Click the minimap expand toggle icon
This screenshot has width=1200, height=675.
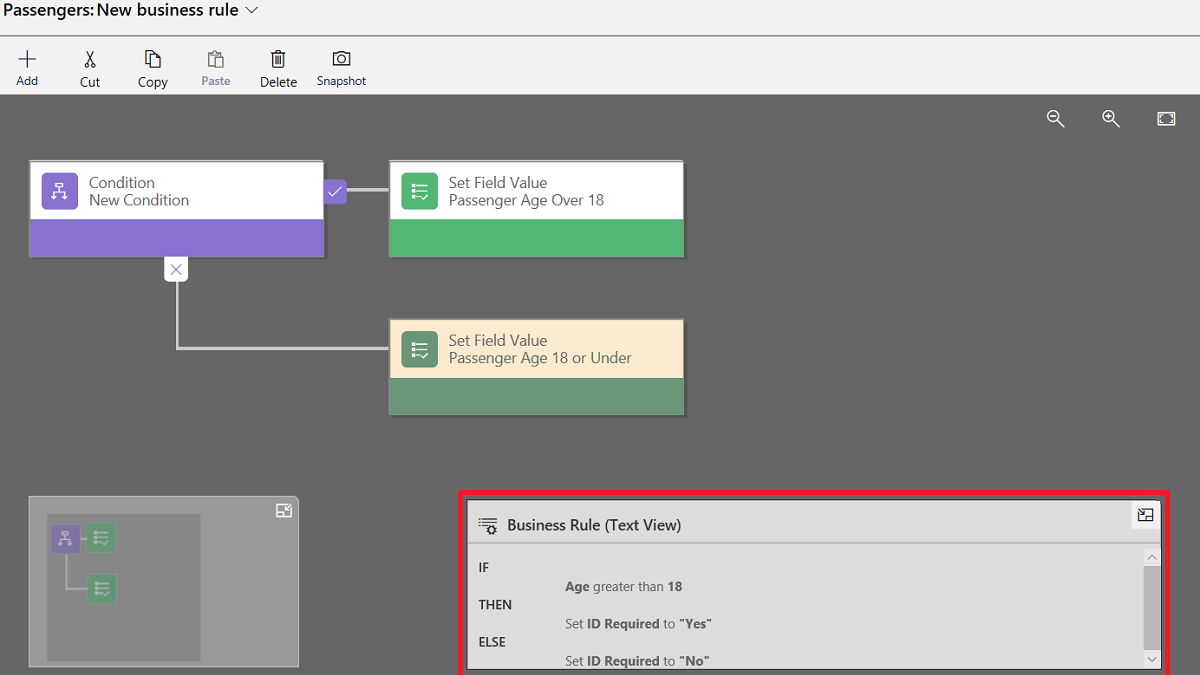[x=284, y=509]
